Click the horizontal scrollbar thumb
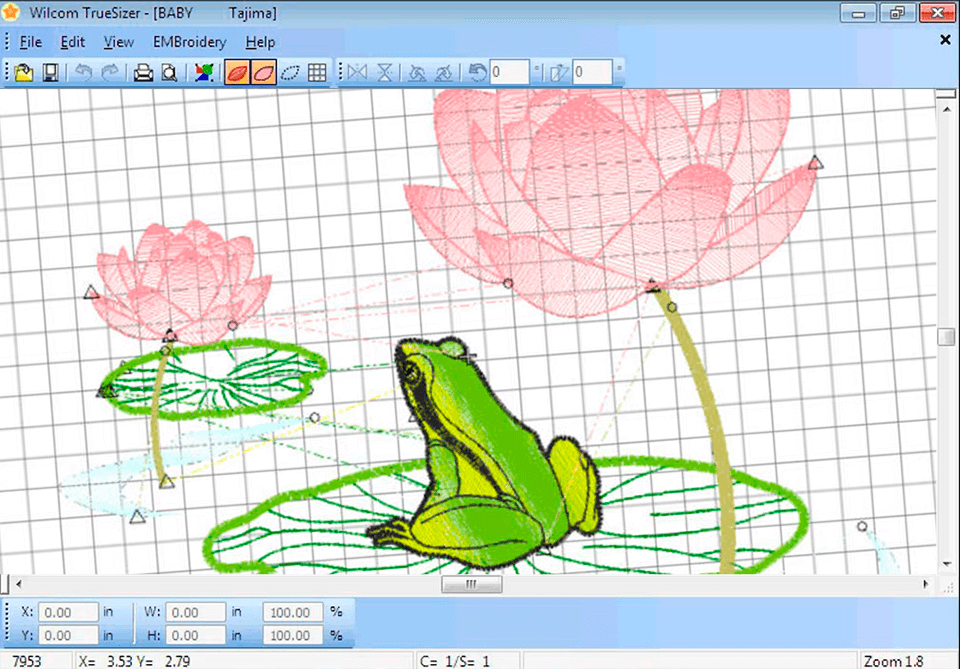 [470, 584]
